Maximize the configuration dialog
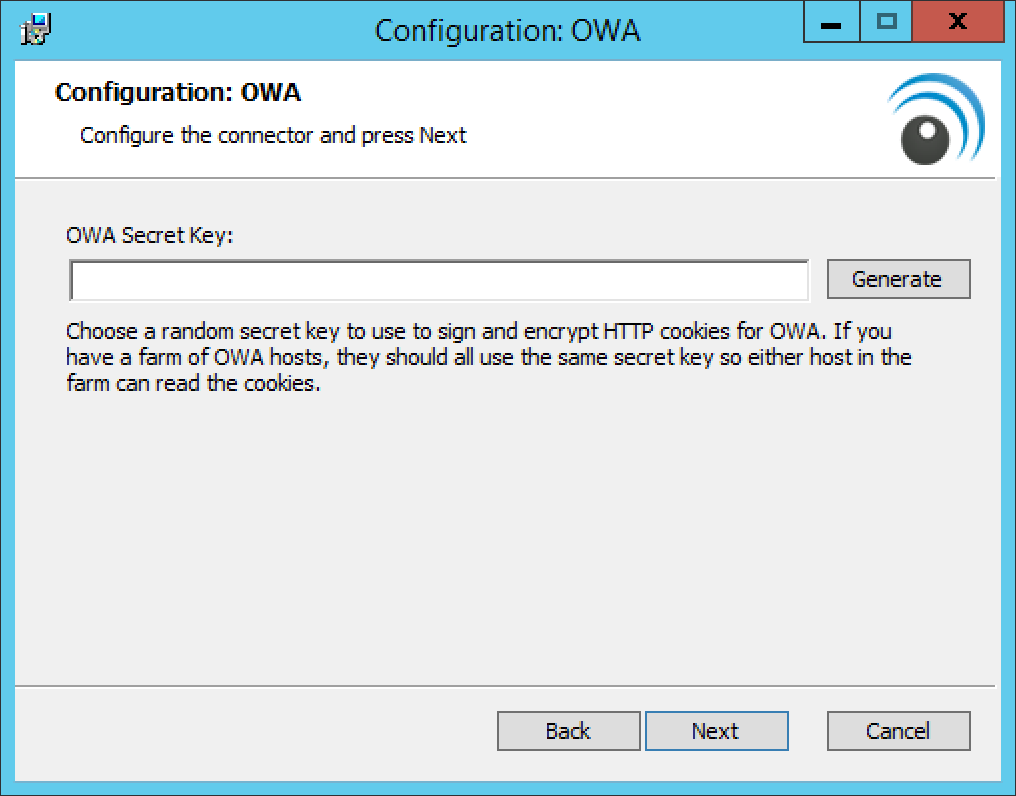This screenshot has height=796, width=1016. coord(886,21)
